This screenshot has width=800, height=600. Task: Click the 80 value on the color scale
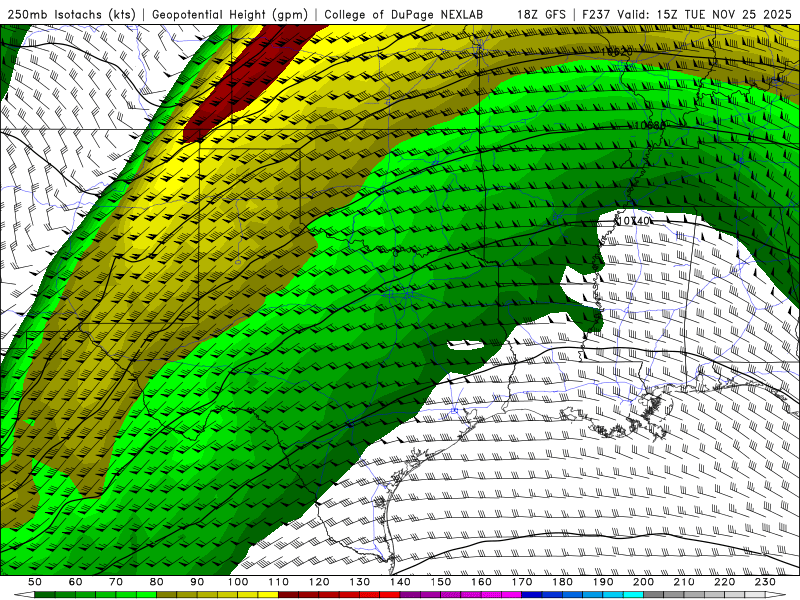pos(157,582)
